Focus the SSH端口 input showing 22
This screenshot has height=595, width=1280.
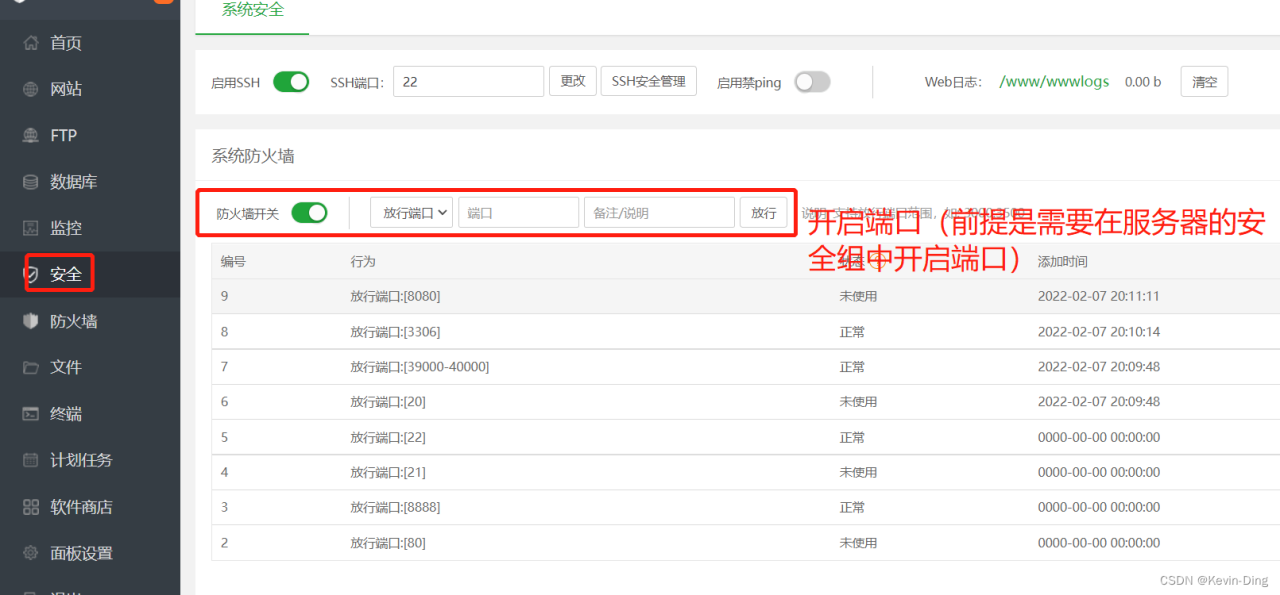pyautogui.click(x=468, y=82)
